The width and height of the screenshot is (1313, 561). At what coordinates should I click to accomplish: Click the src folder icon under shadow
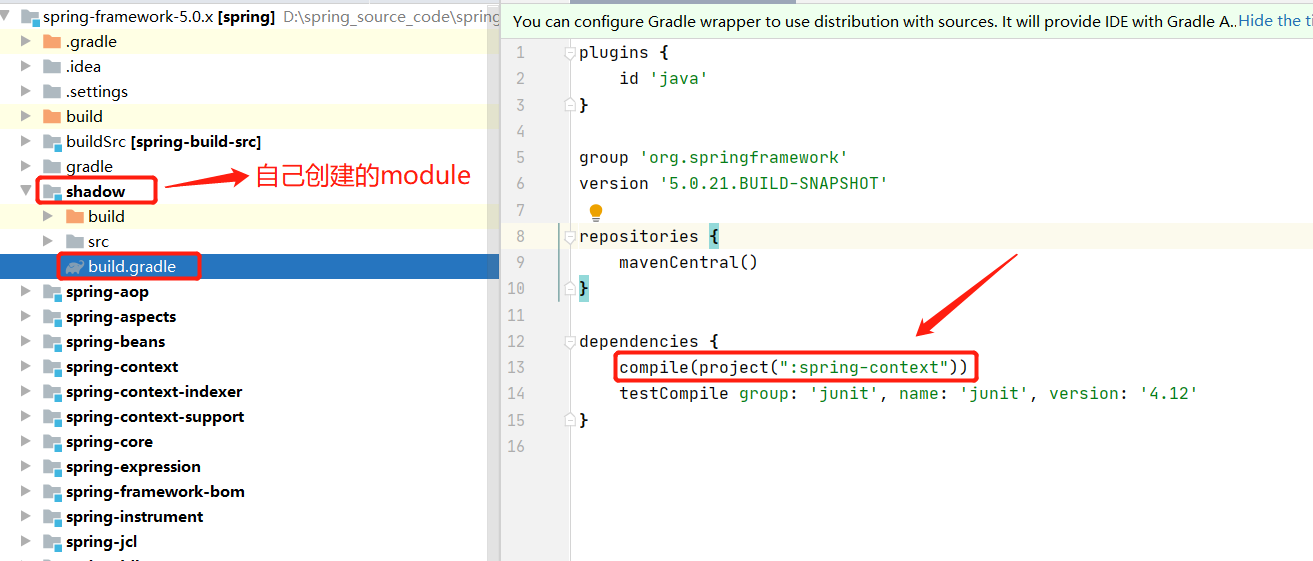point(75,241)
